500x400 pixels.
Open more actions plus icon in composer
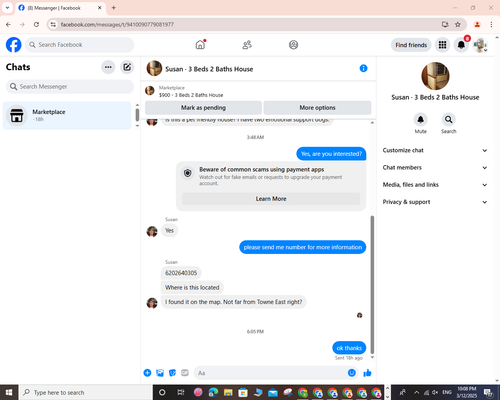coord(147,373)
